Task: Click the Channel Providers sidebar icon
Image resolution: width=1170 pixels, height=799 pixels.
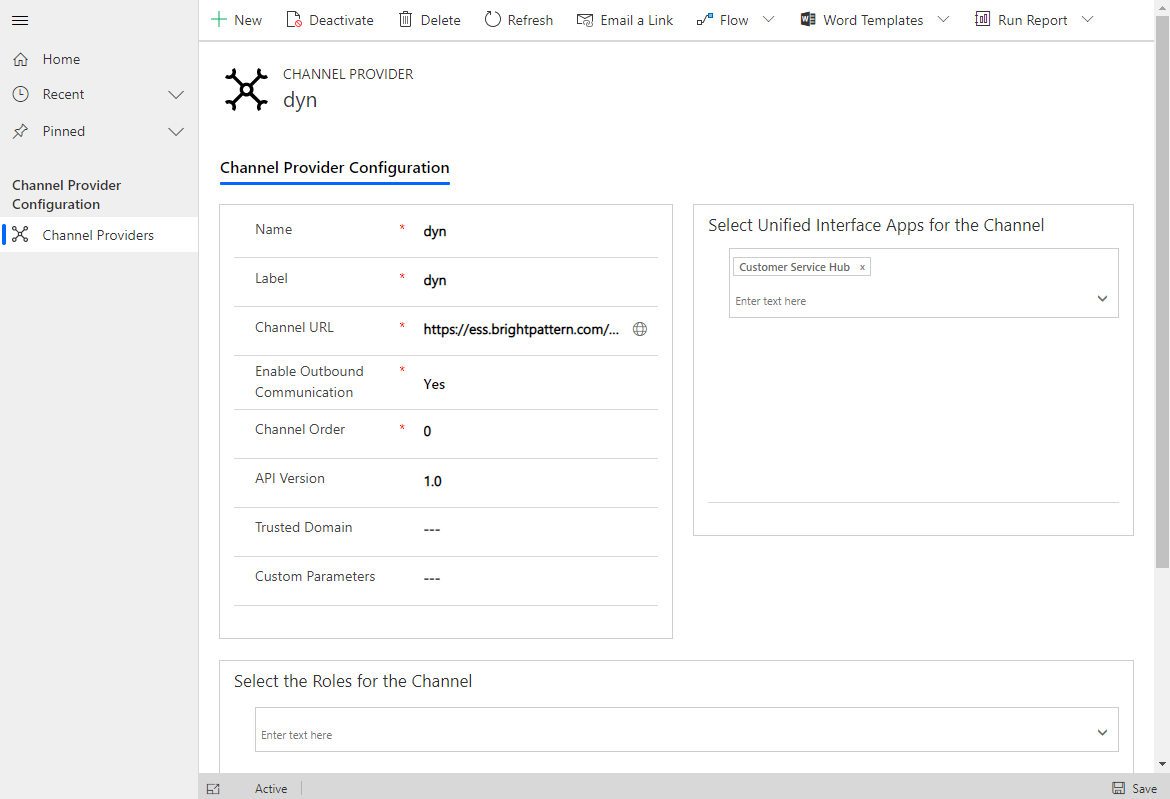Action: click(x=21, y=235)
